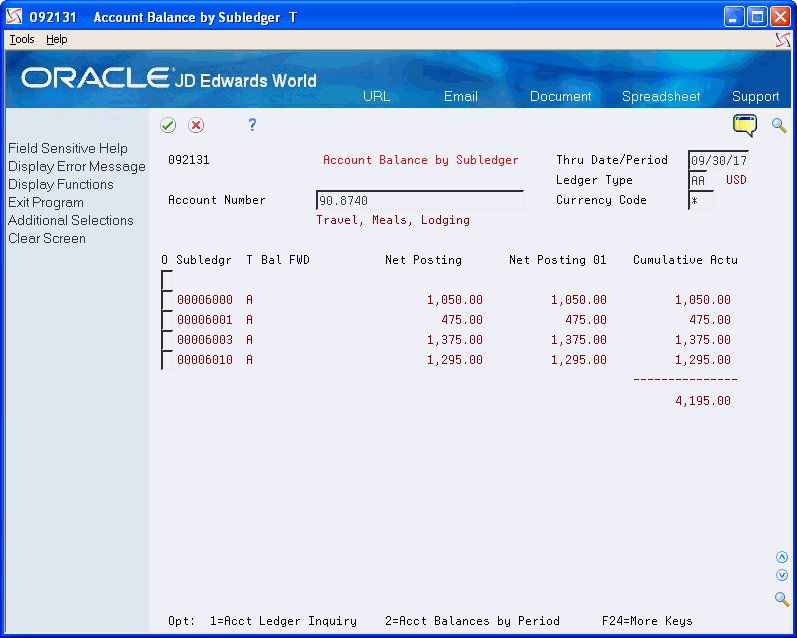Click the Support link in banner
The height and width of the screenshot is (638, 797).
pyautogui.click(x=755, y=97)
